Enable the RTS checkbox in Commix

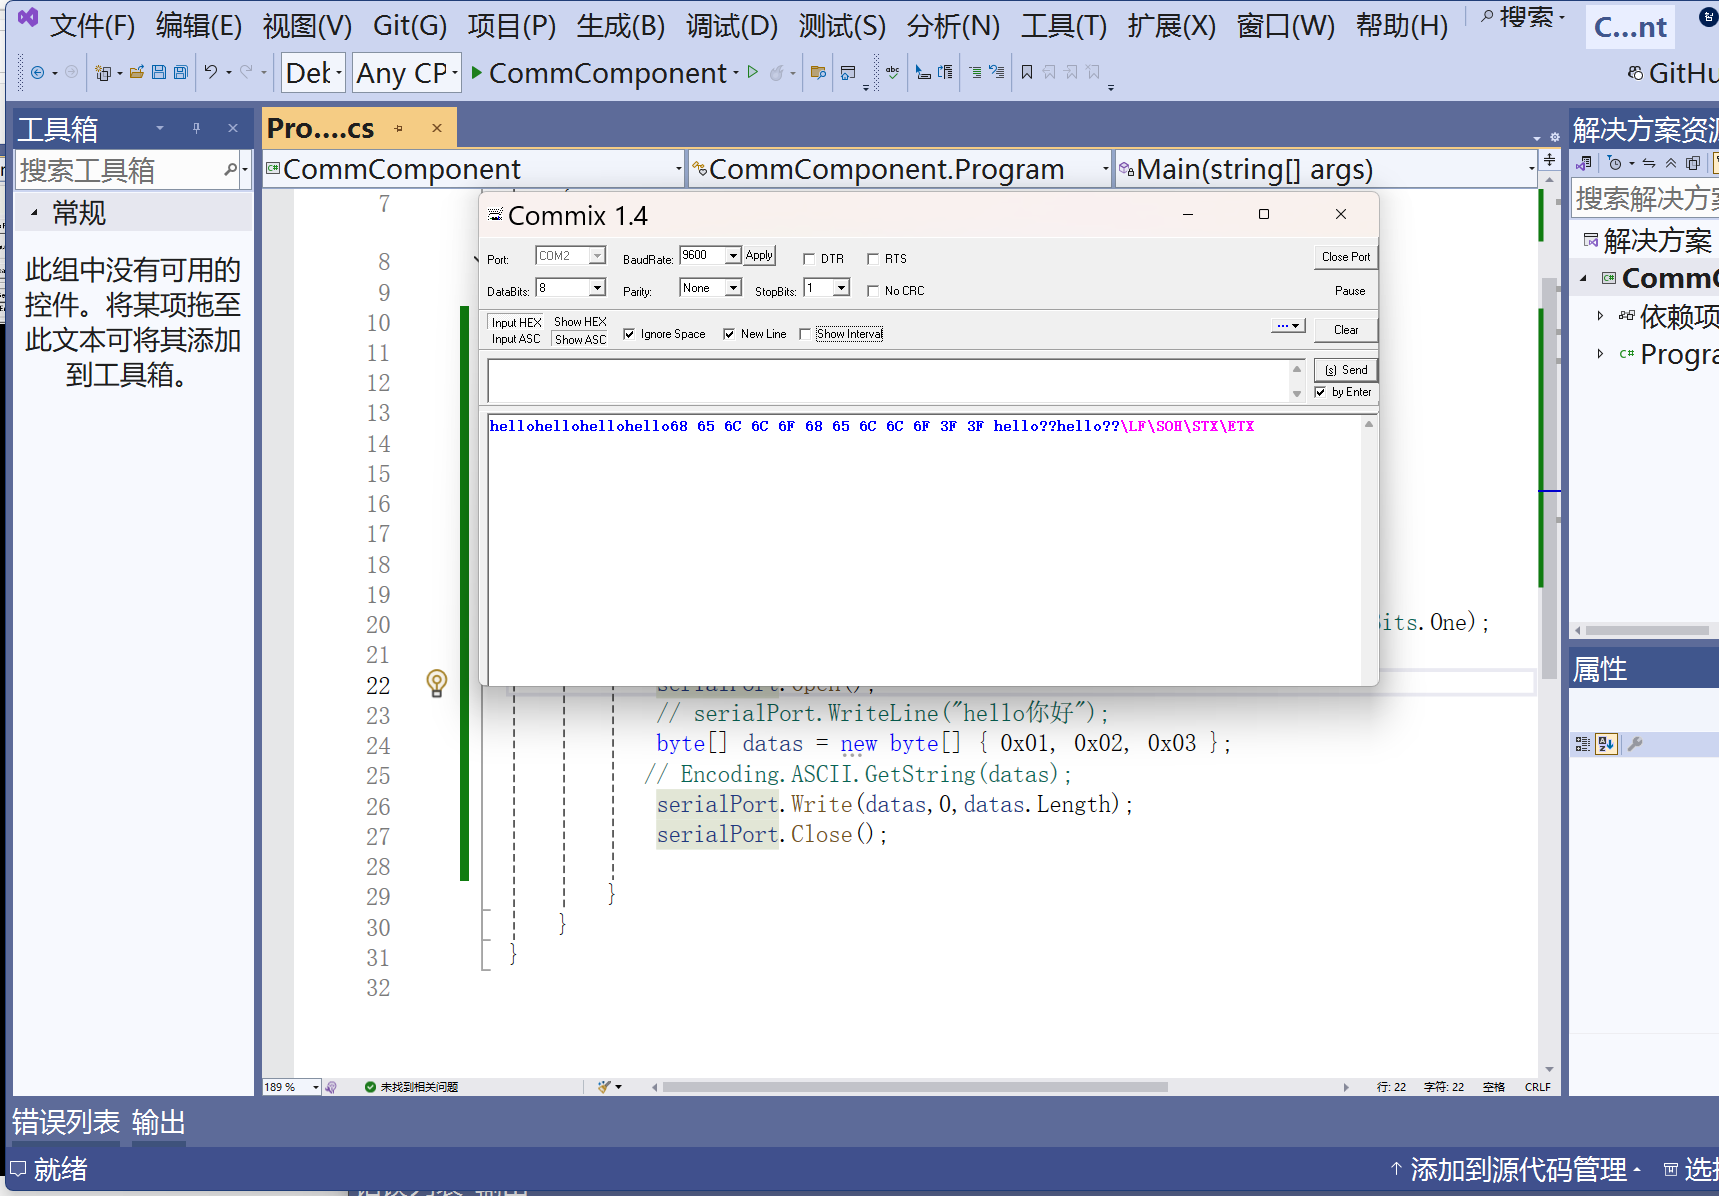click(873, 259)
